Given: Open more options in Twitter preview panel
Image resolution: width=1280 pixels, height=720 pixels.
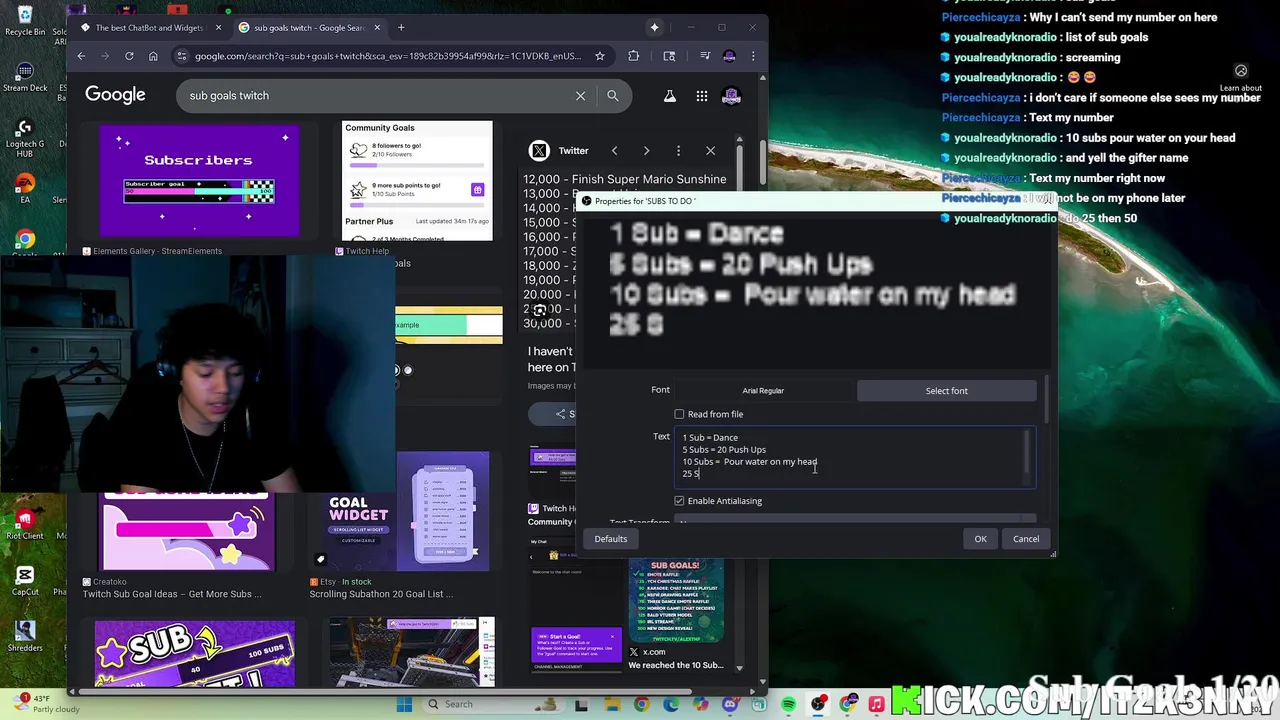Looking at the screenshot, I should (x=678, y=151).
